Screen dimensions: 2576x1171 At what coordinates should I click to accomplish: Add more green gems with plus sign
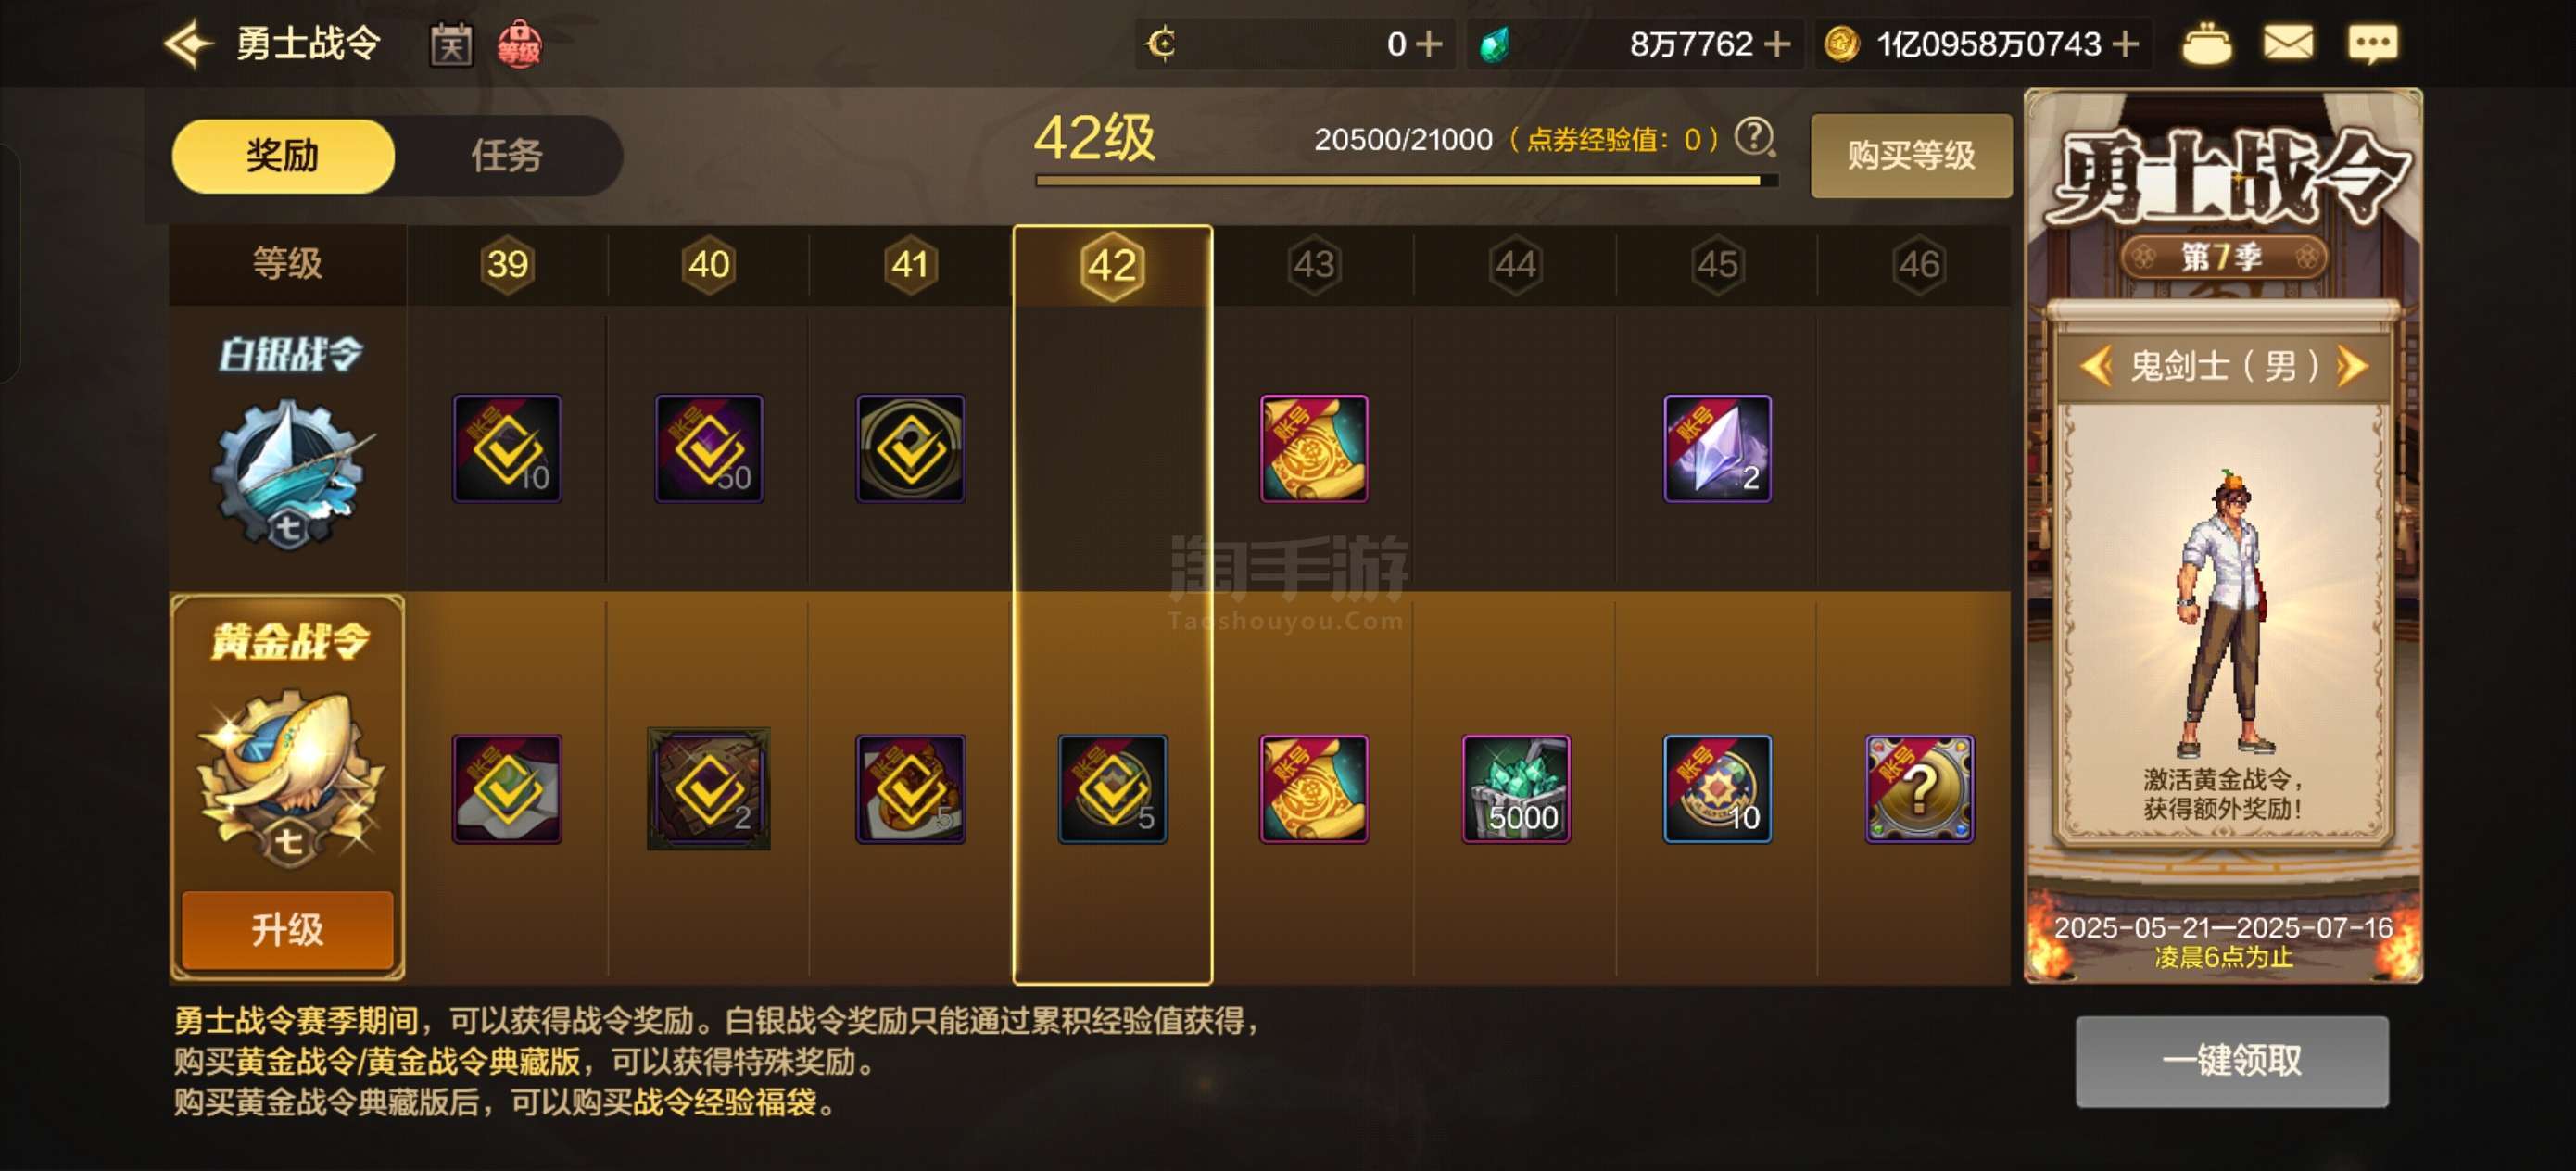coord(1777,44)
